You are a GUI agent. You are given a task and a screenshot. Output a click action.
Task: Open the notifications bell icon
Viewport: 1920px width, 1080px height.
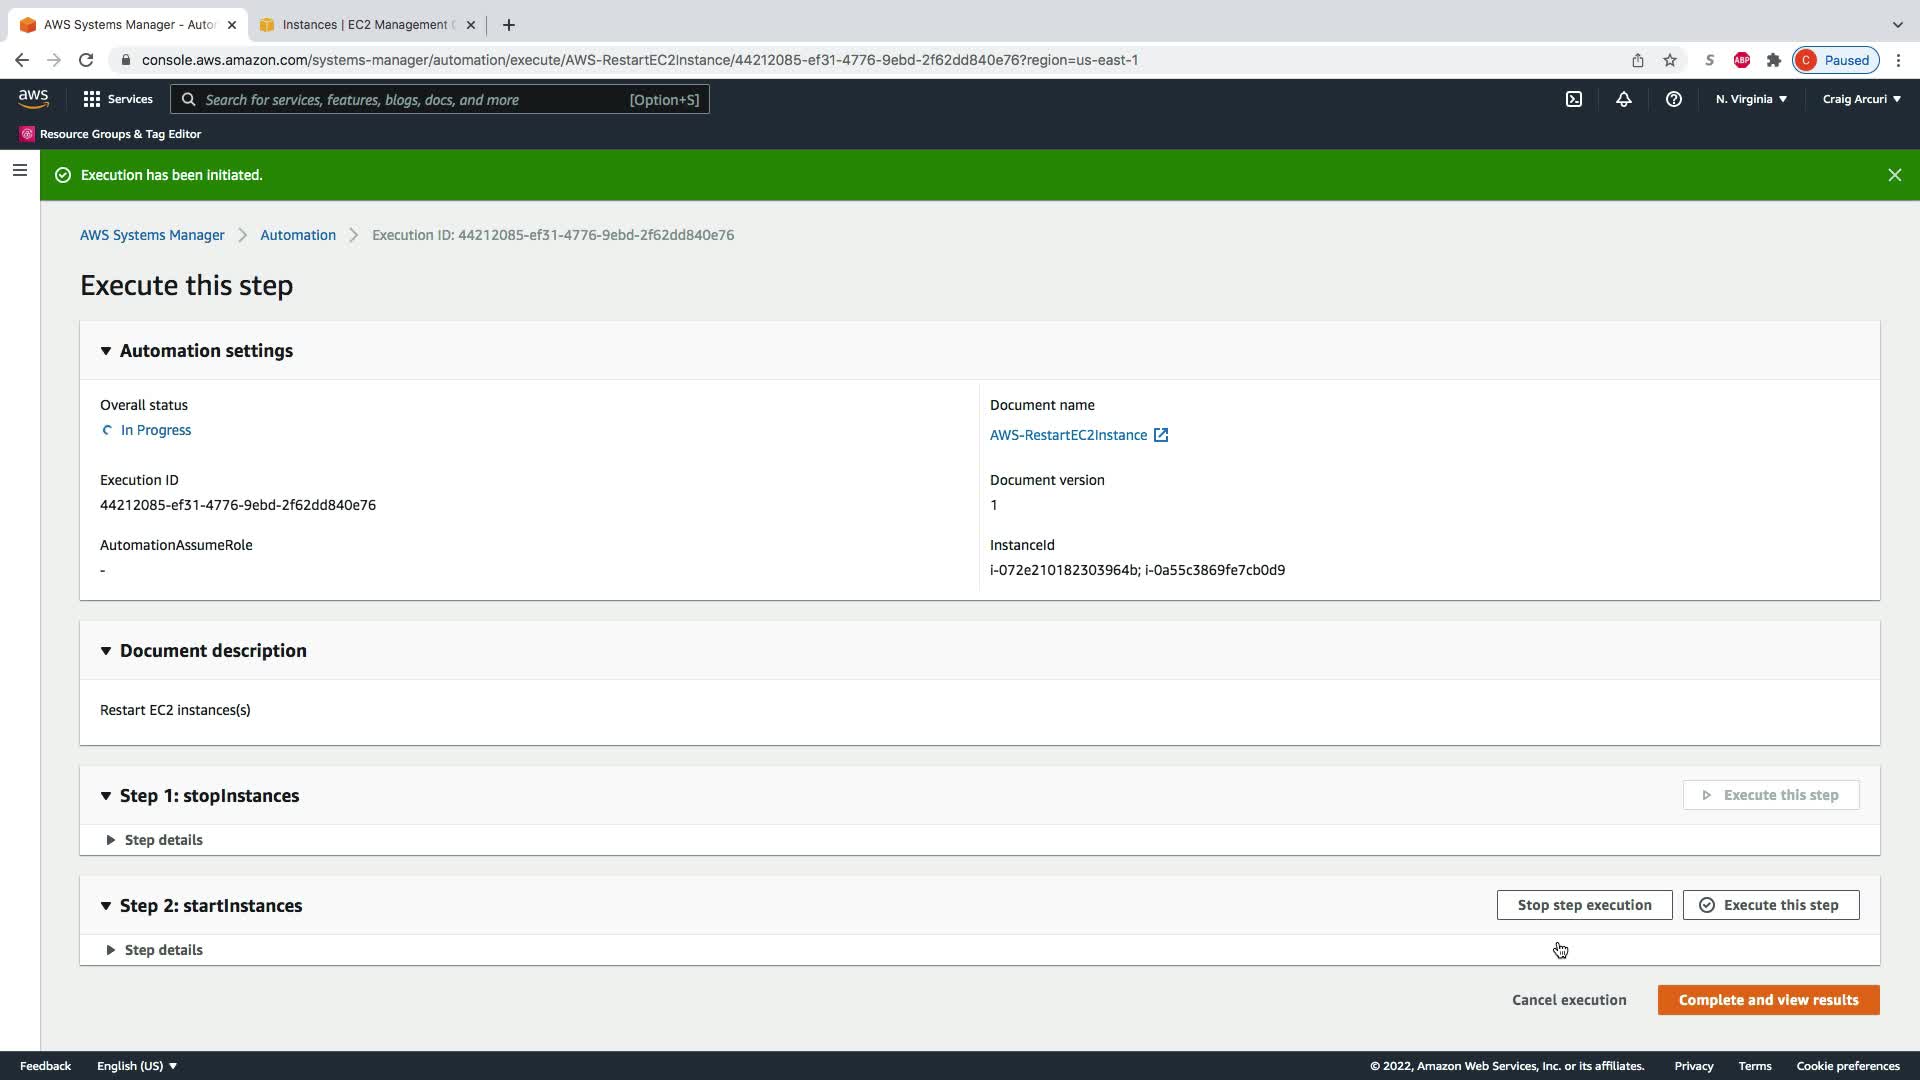1624,99
